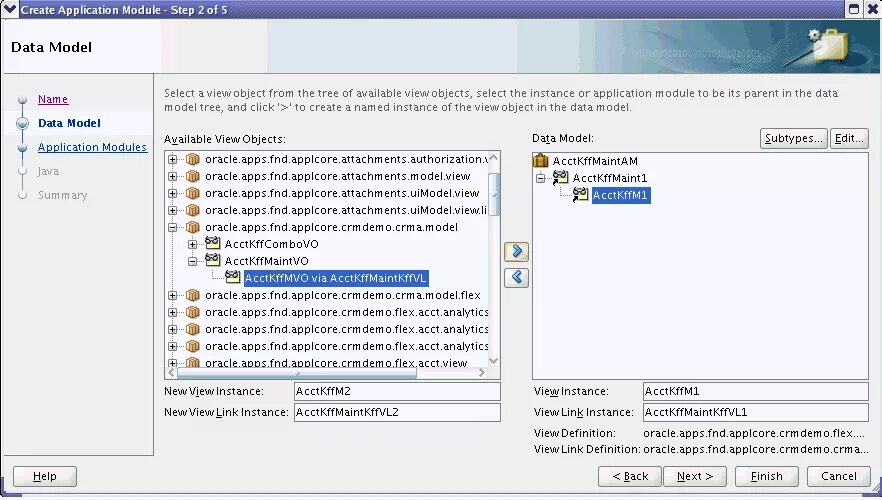The width and height of the screenshot is (882, 500).
Task: Click the scroll up arrow in view objects list
Action: tap(494, 158)
